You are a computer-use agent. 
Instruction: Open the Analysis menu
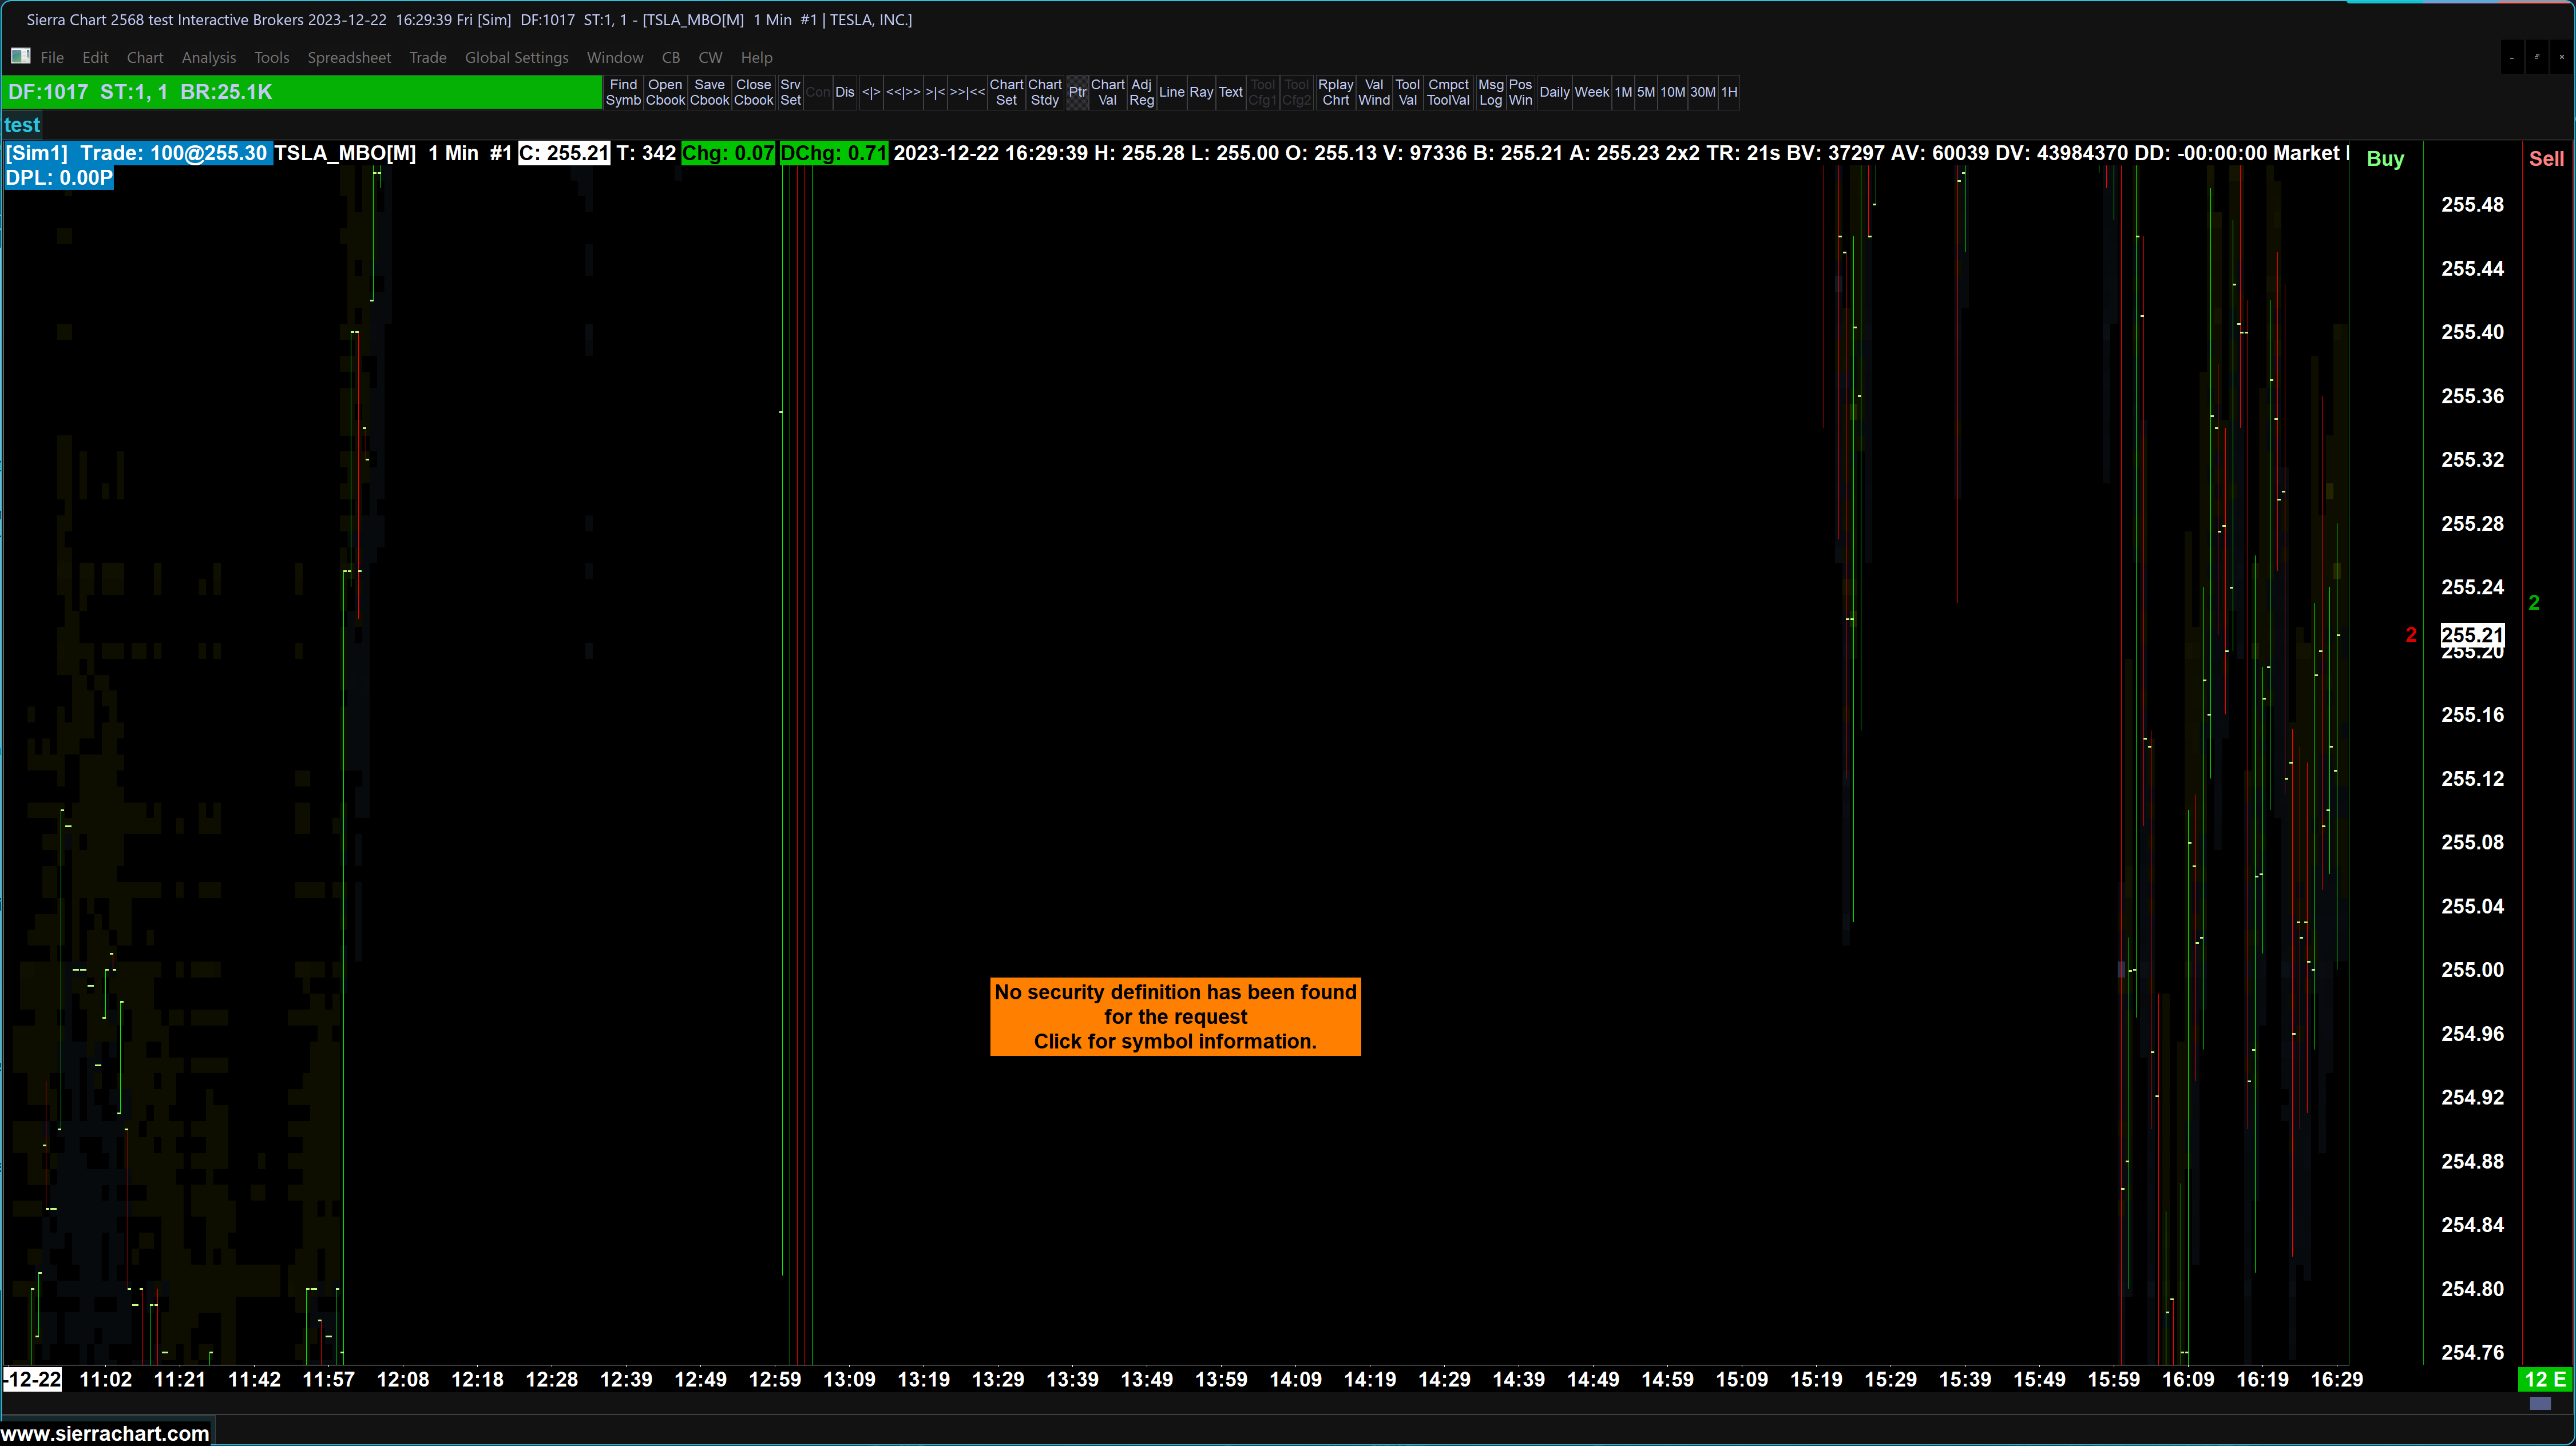[208, 58]
